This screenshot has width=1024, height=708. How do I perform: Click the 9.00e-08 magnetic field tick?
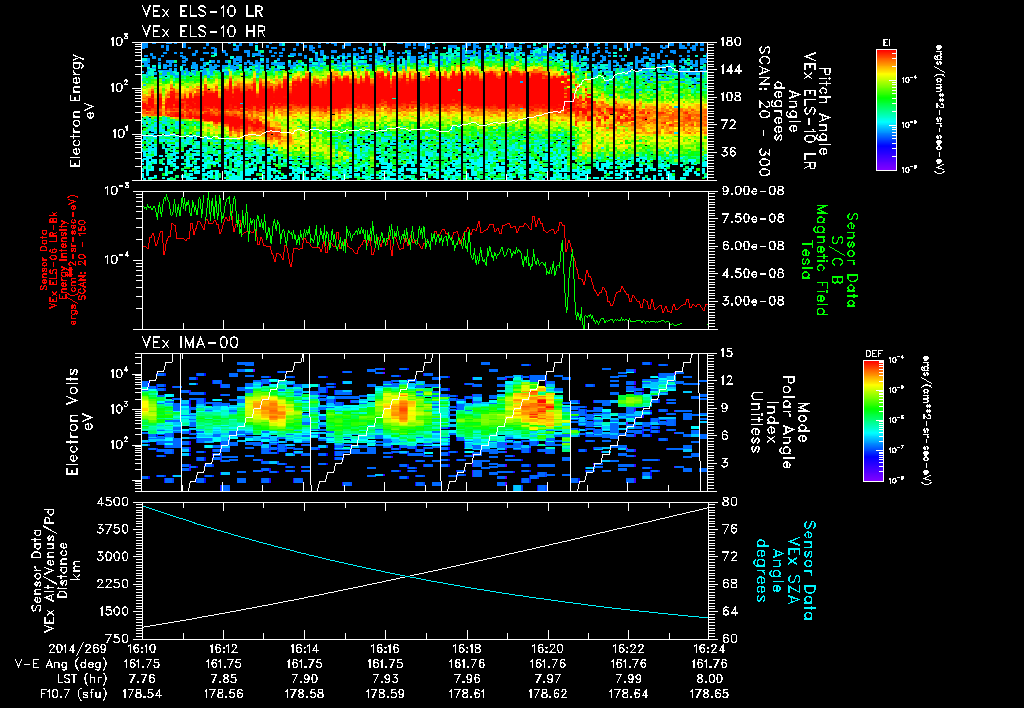tap(752, 191)
